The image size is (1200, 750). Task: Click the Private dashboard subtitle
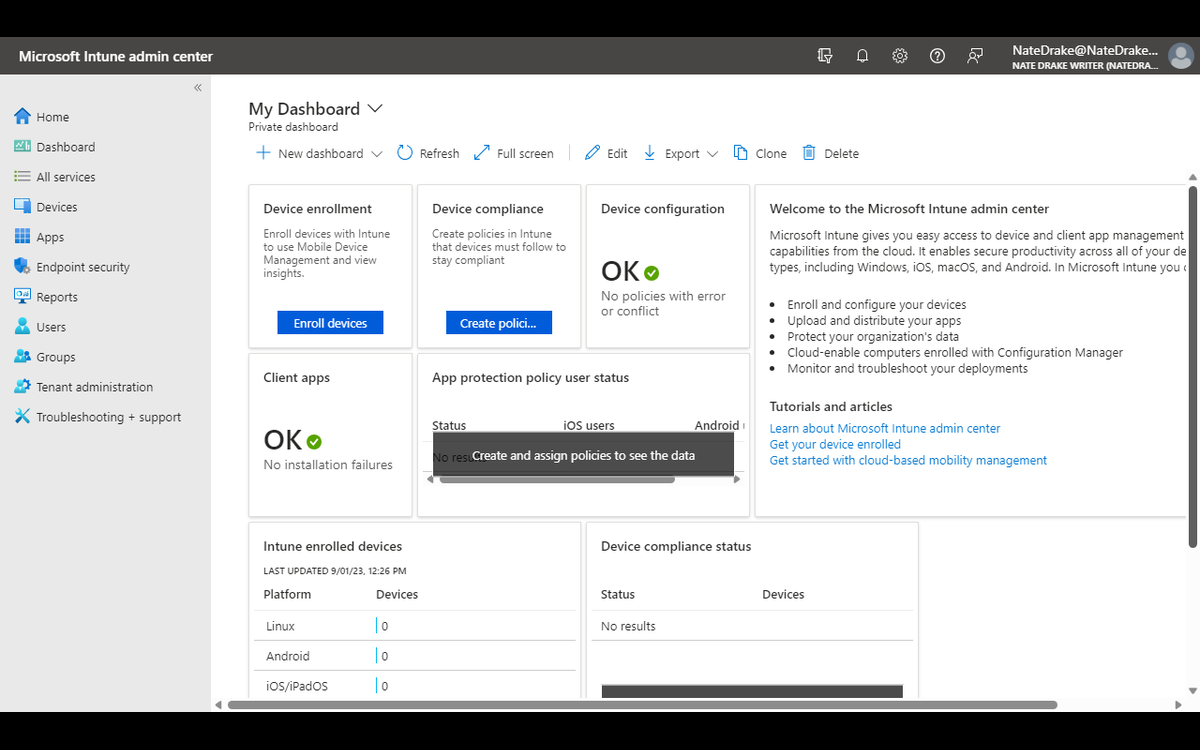(x=293, y=127)
